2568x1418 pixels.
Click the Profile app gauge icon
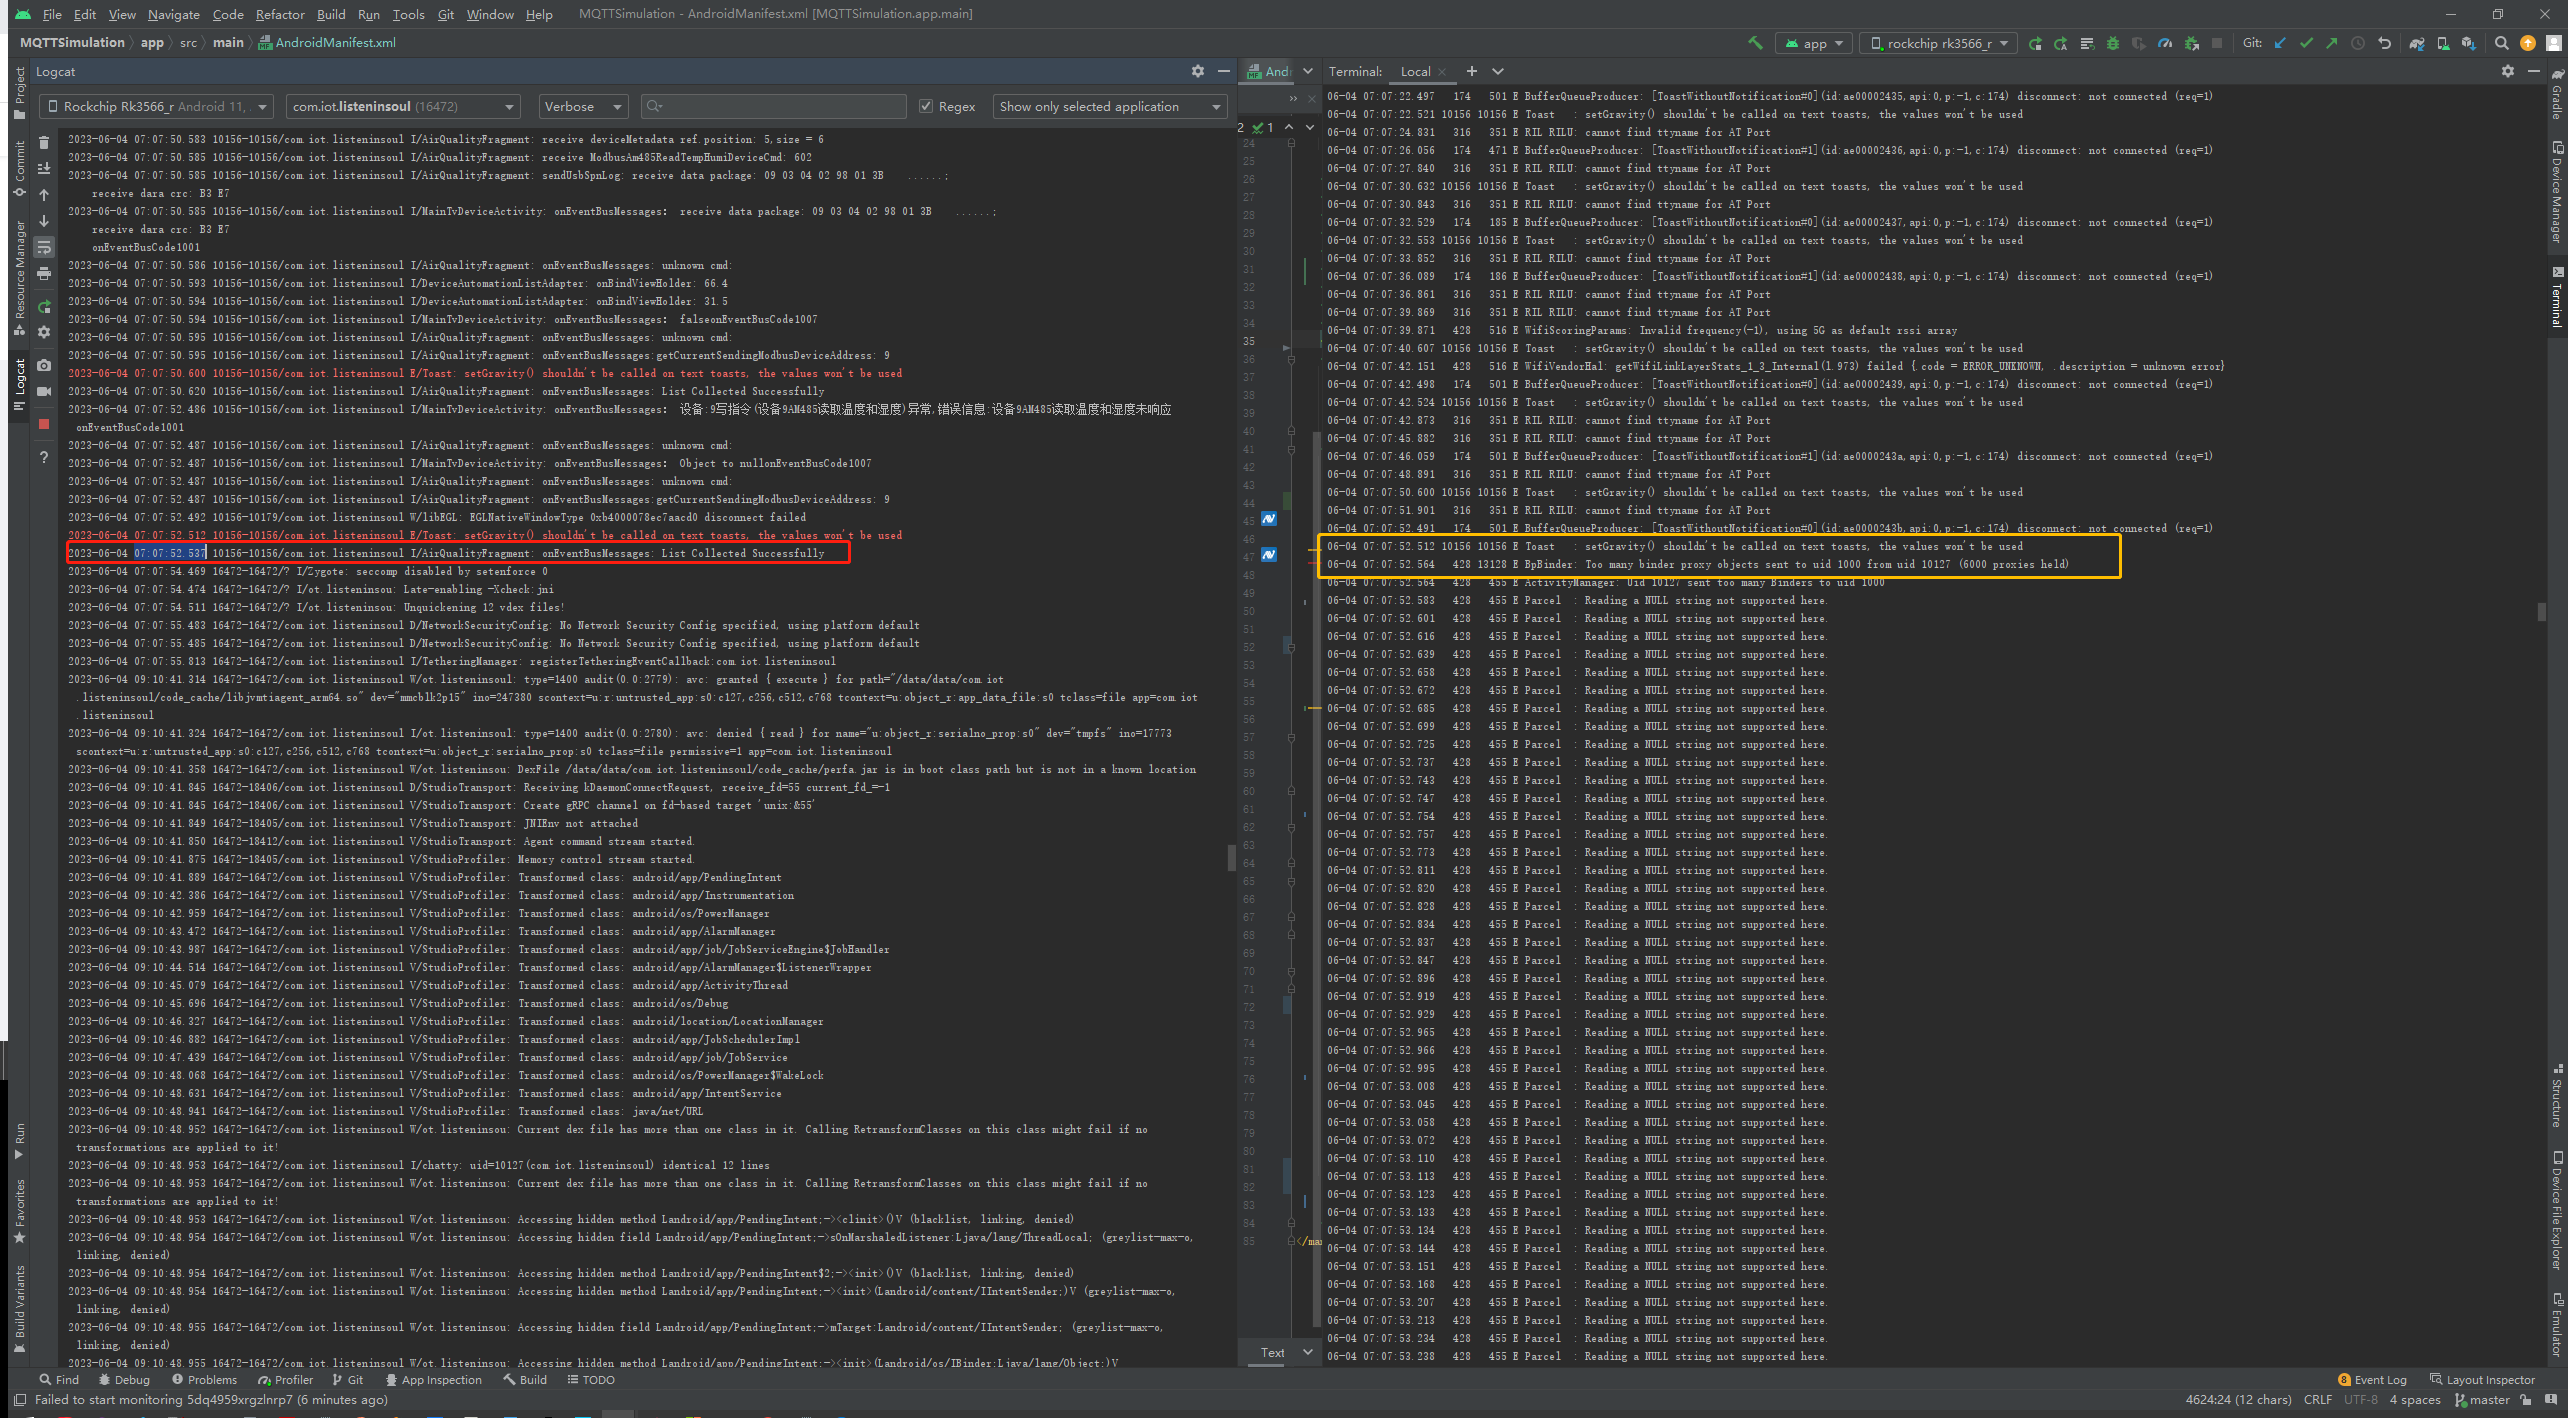(x=2165, y=43)
